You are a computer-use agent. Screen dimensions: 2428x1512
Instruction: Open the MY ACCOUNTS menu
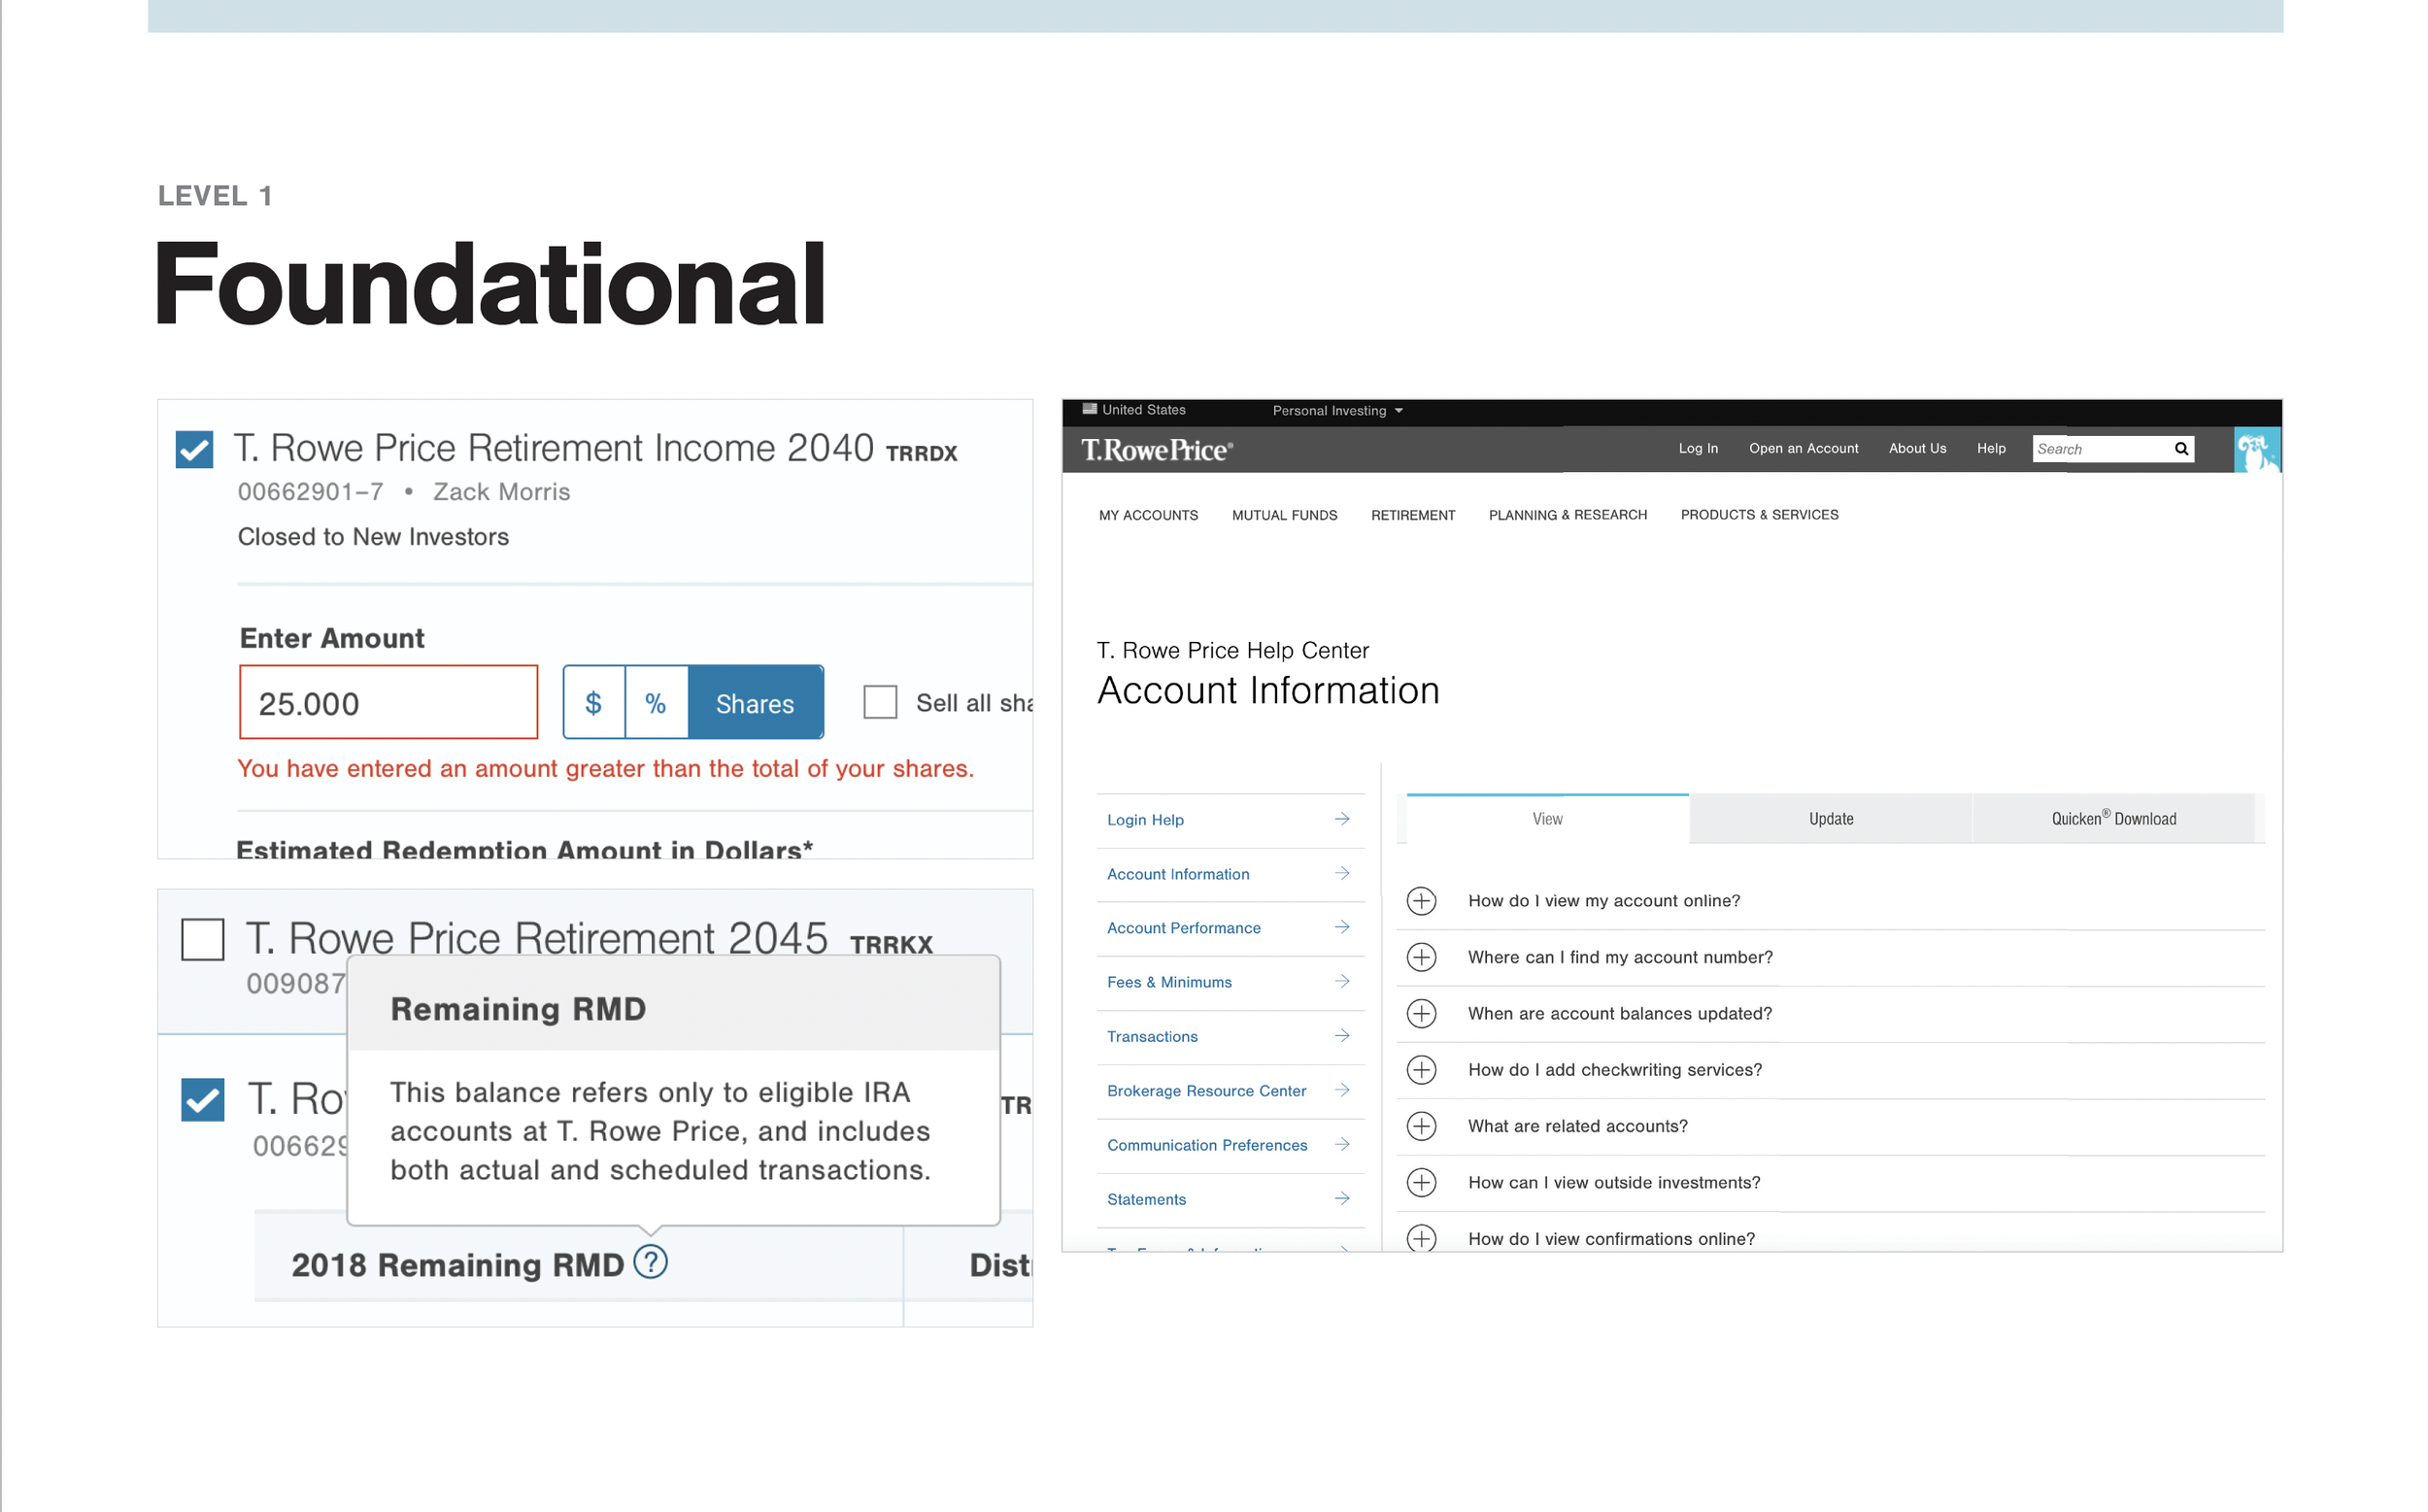[x=1148, y=515]
